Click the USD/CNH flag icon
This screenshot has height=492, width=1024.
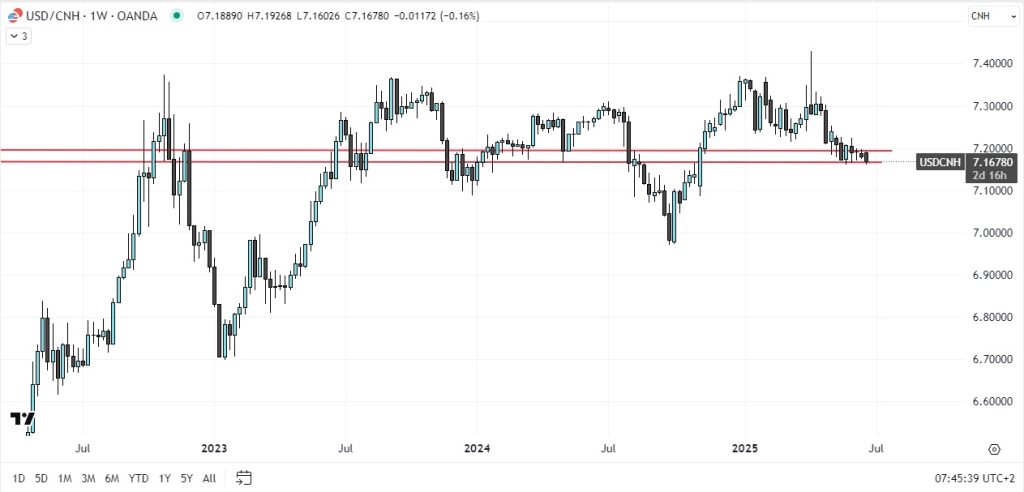pyautogui.click(x=15, y=15)
